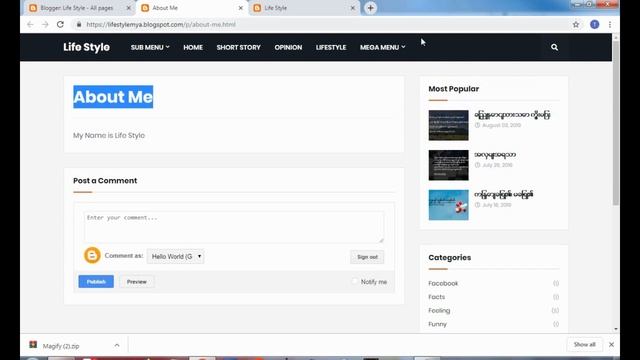Click the page vertical scrollbar thumb
The image size is (640, 360).
616,122
